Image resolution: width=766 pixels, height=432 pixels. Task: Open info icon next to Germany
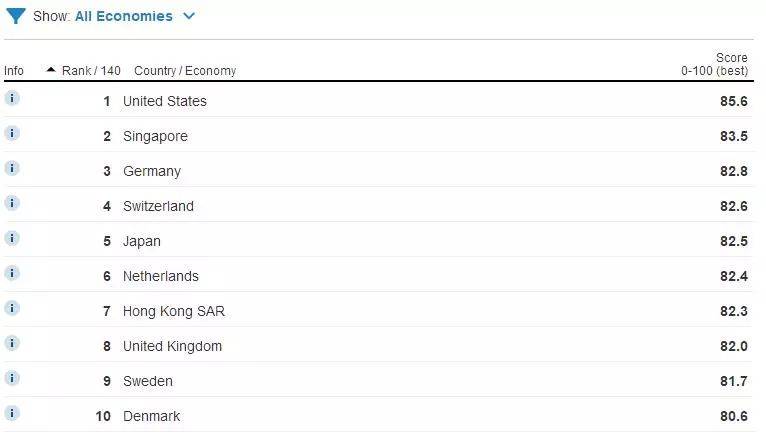pos(12,168)
